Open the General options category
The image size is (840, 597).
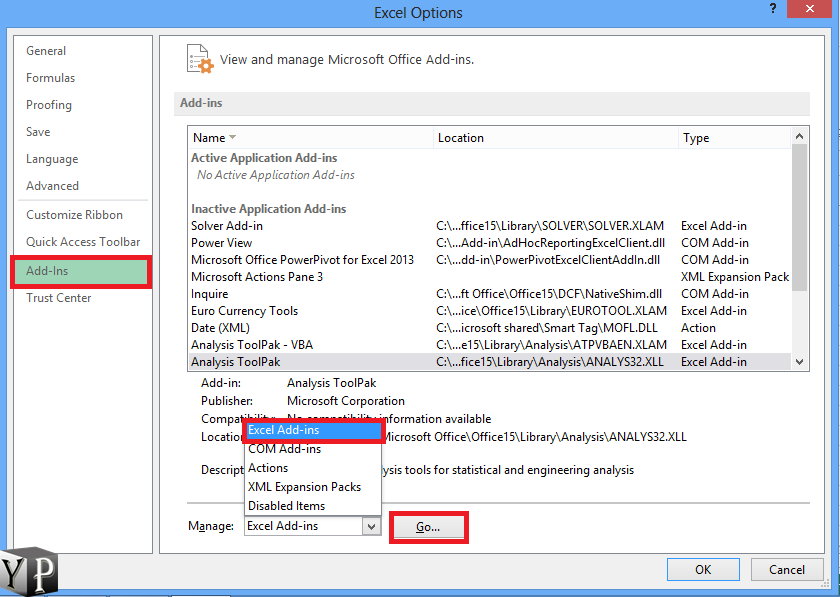coord(46,51)
